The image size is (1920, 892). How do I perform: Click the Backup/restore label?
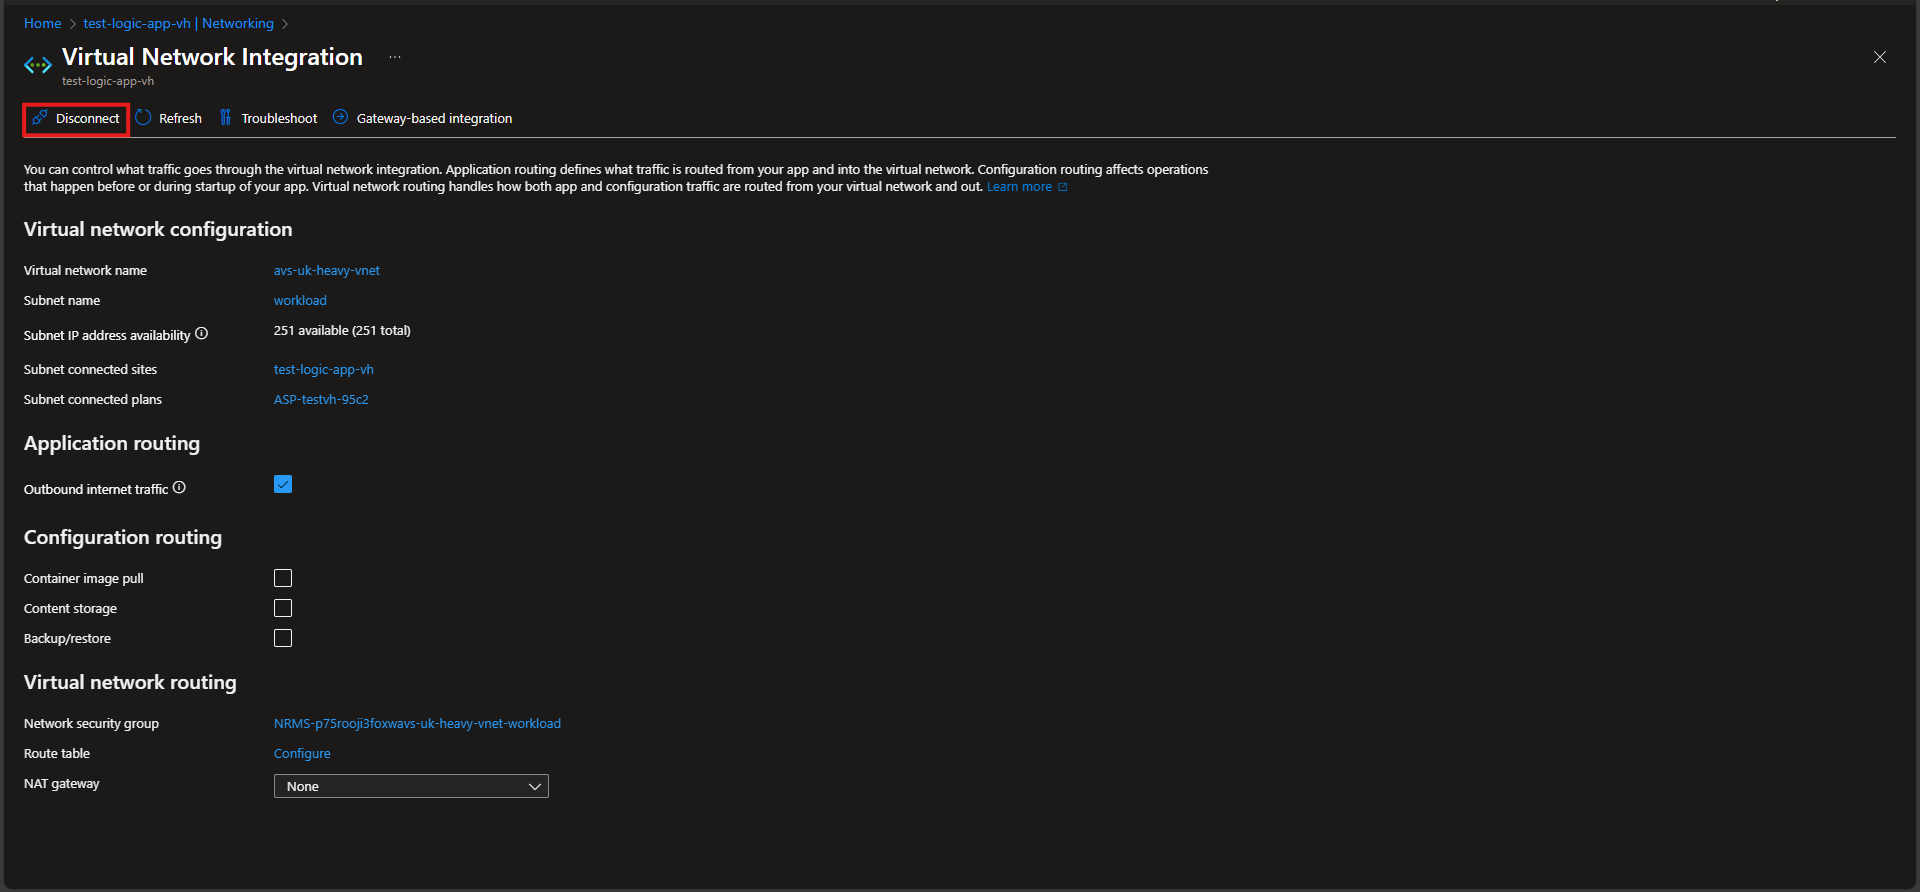[x=67, y=639]
